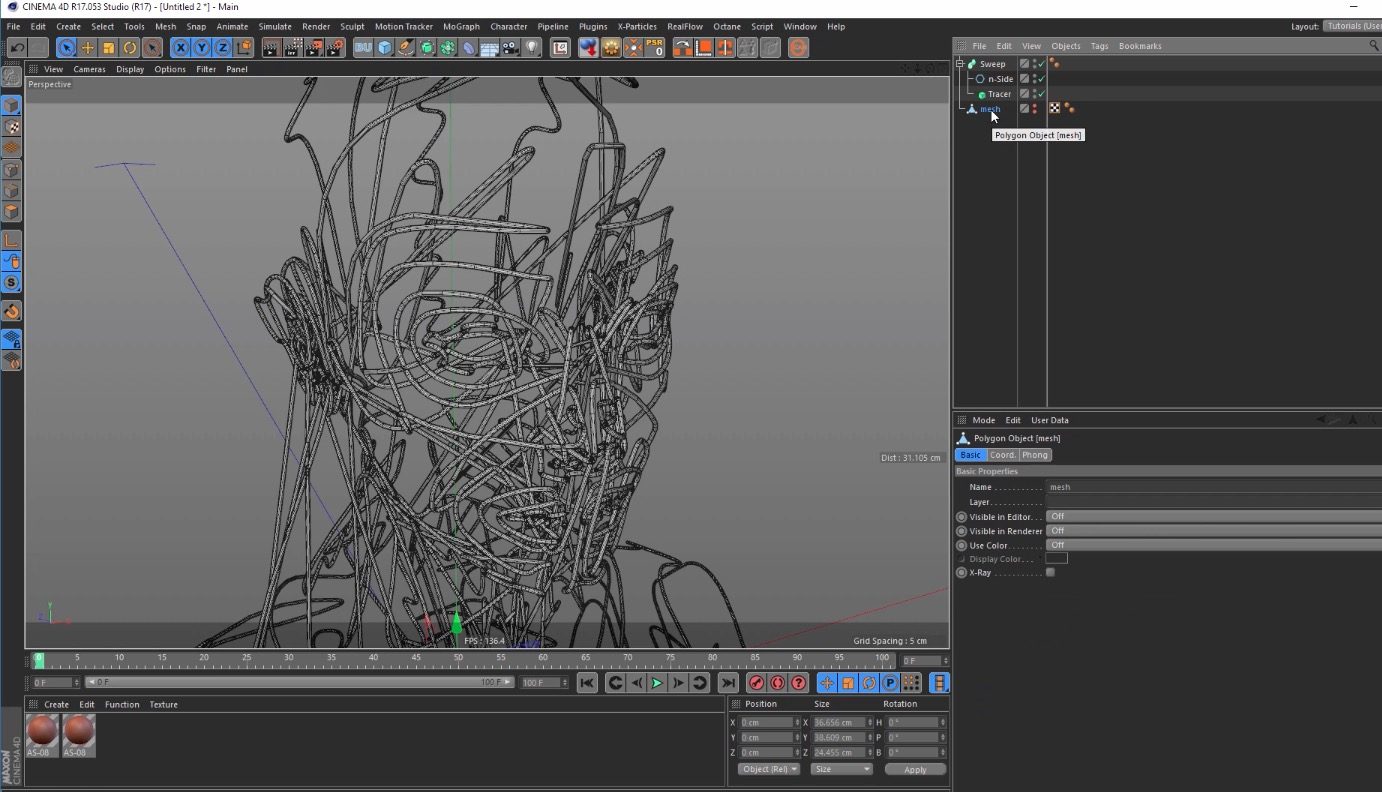Render the active view with clapperboard icon
This screenshot has width=1382, height=792.
pos(271,47)
